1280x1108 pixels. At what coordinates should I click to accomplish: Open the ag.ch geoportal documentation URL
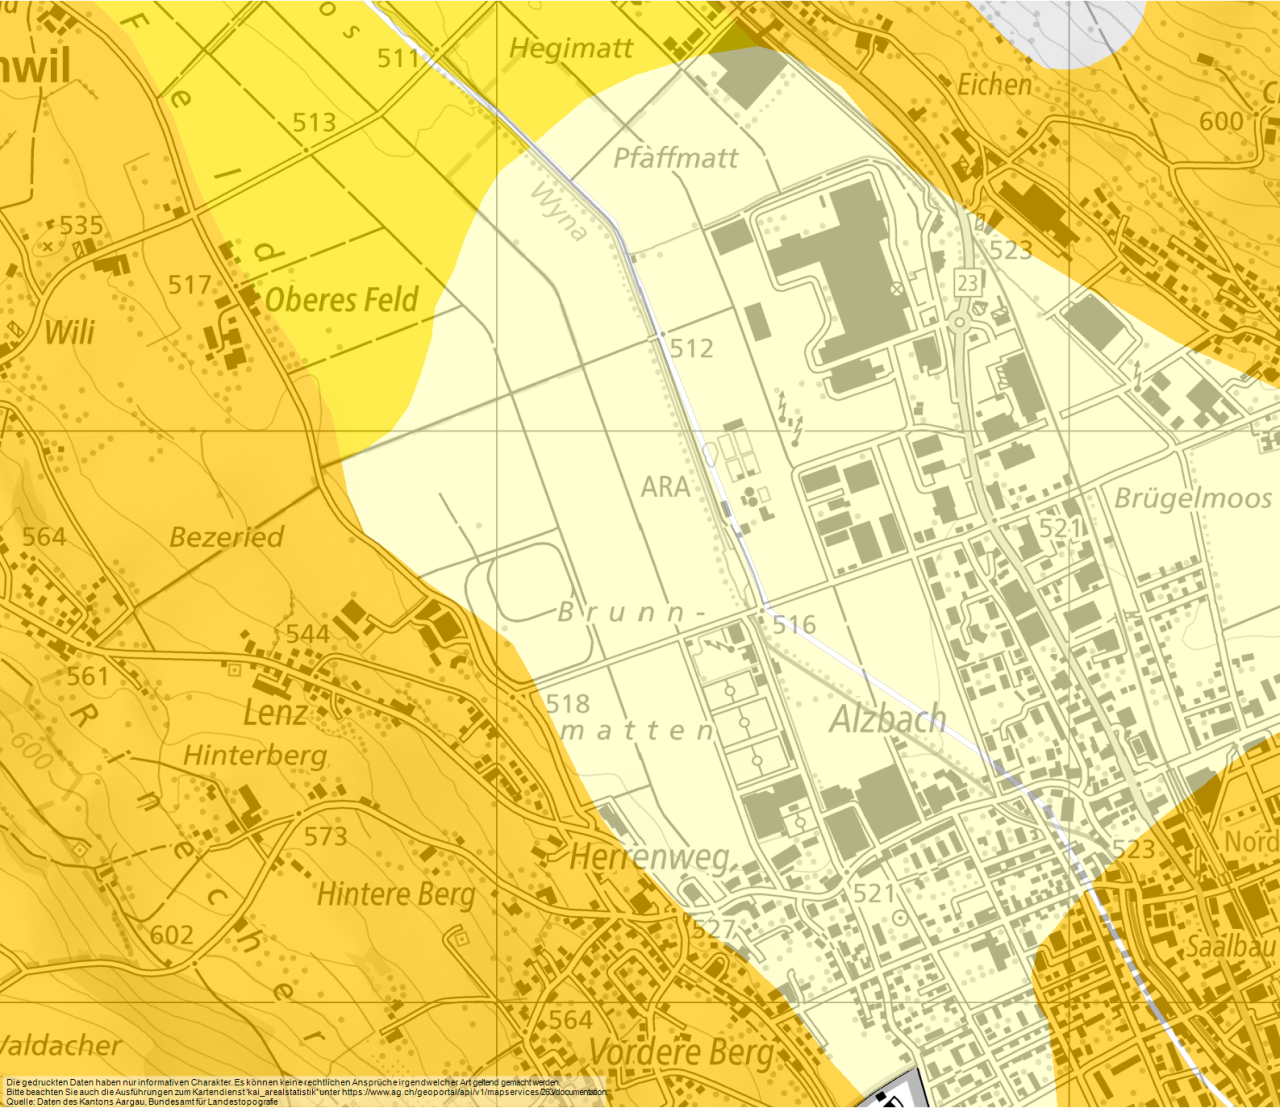(474, 1092)
